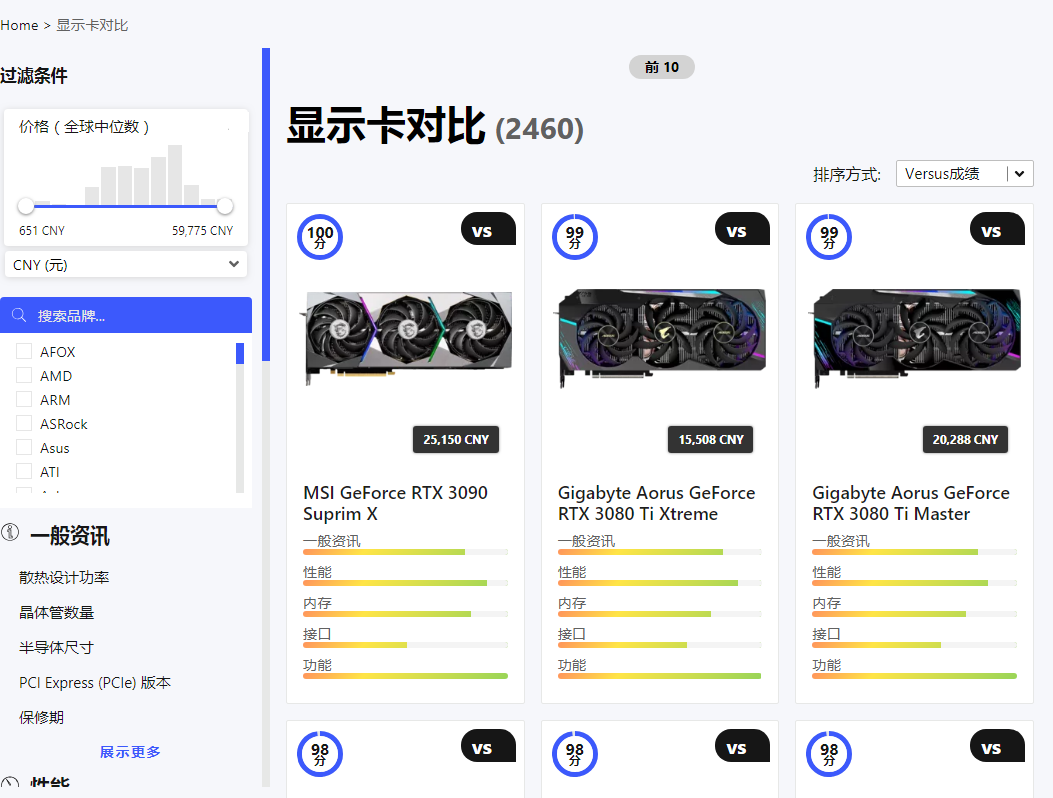
Task: Click score circle on Aorus 3080 Ti Xtreme card
Action: (x=574, y=236)
